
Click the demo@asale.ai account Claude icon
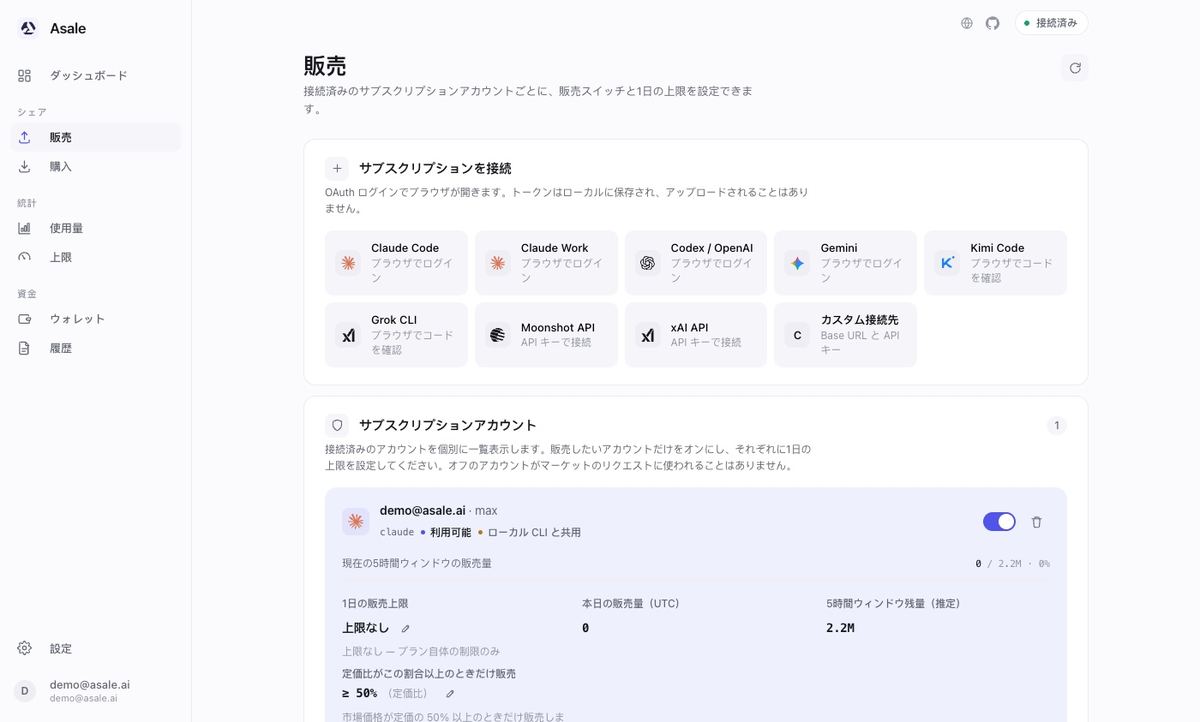point(356,521)
